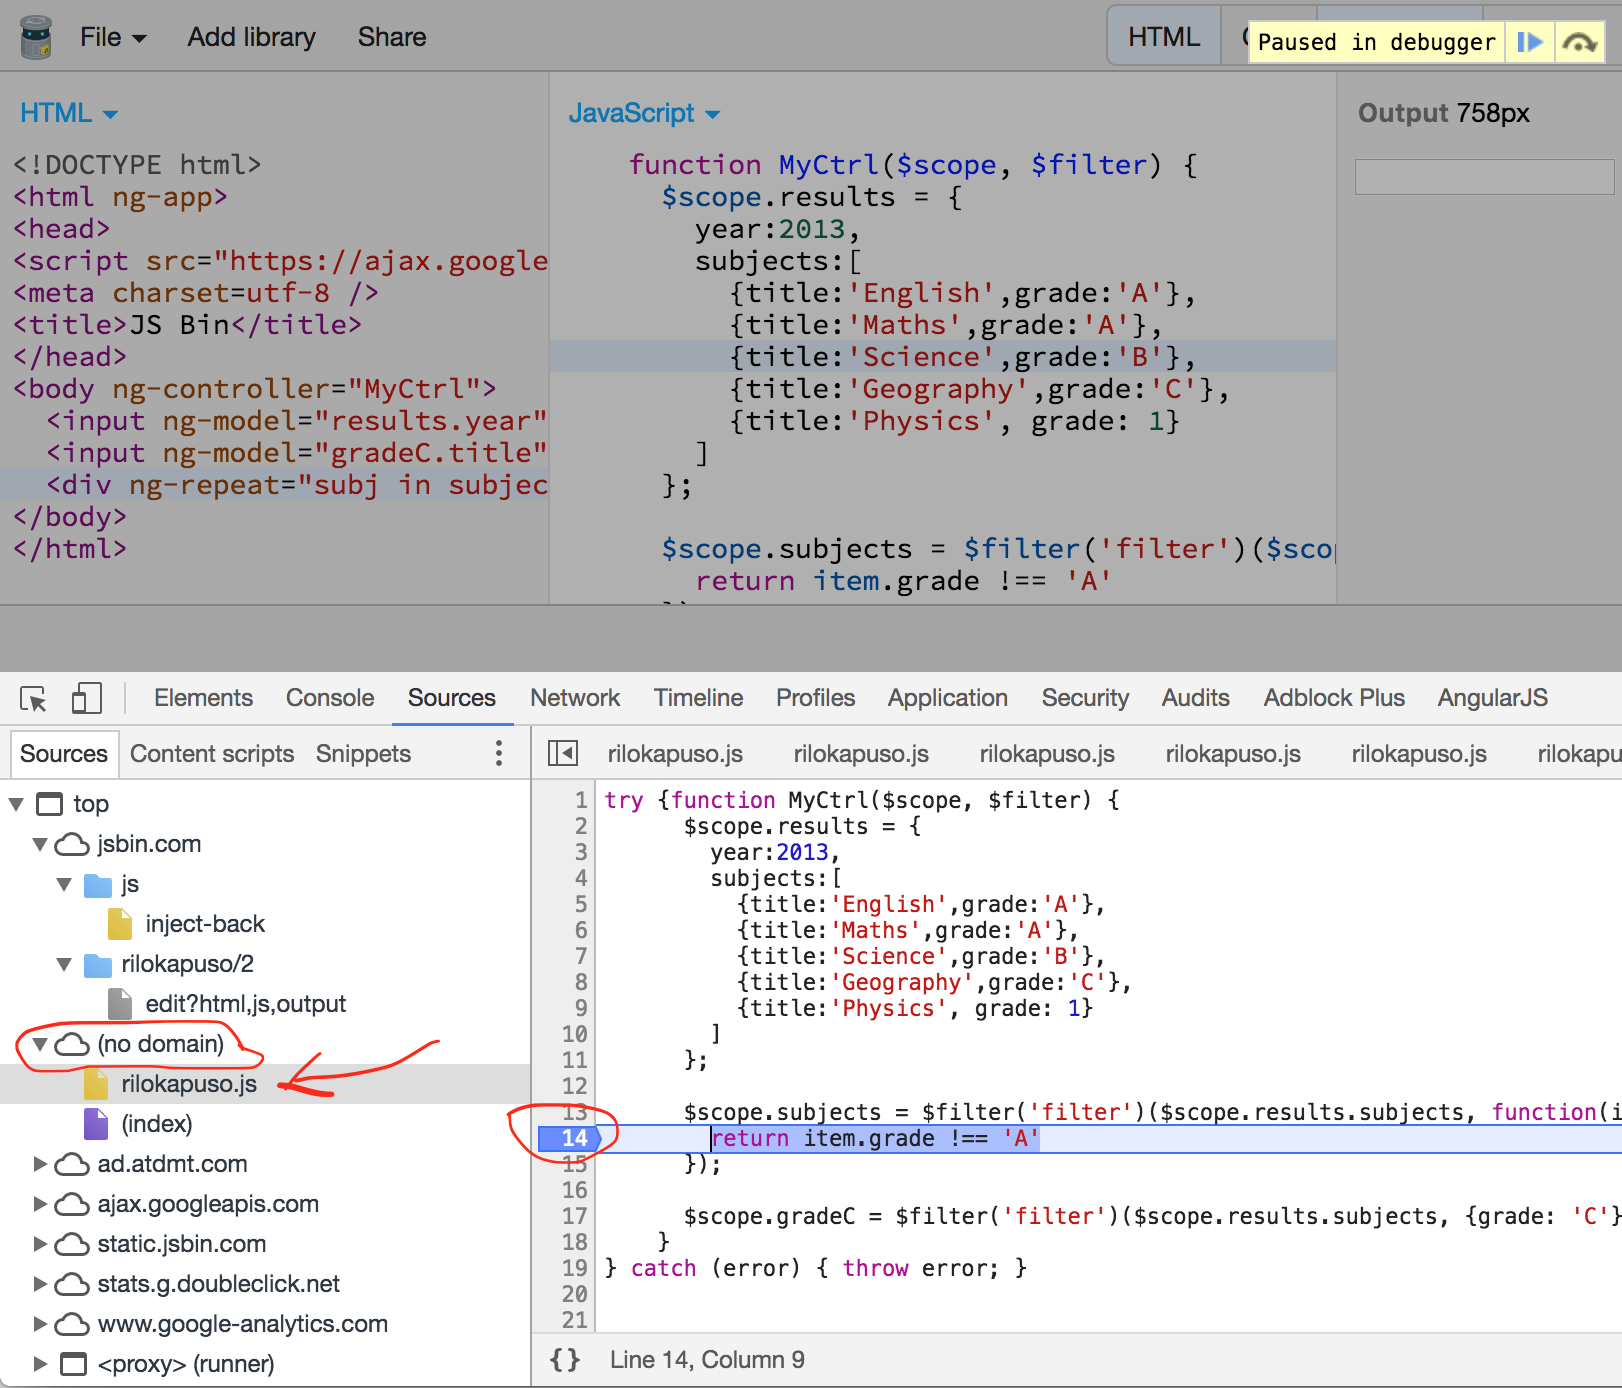Open the (index) file
1622x1388 pixels.
pyautogui.click(x=156, y=1124)
